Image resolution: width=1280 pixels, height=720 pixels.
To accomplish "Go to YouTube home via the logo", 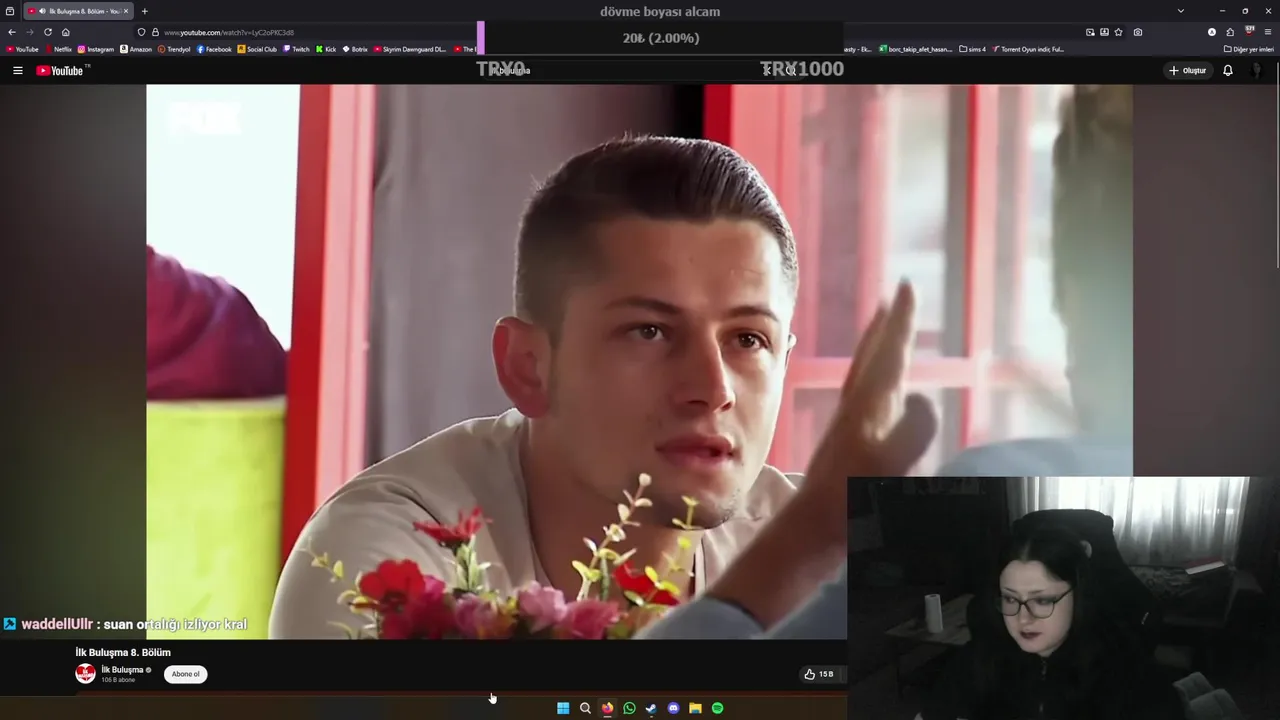I will [62, 70].
